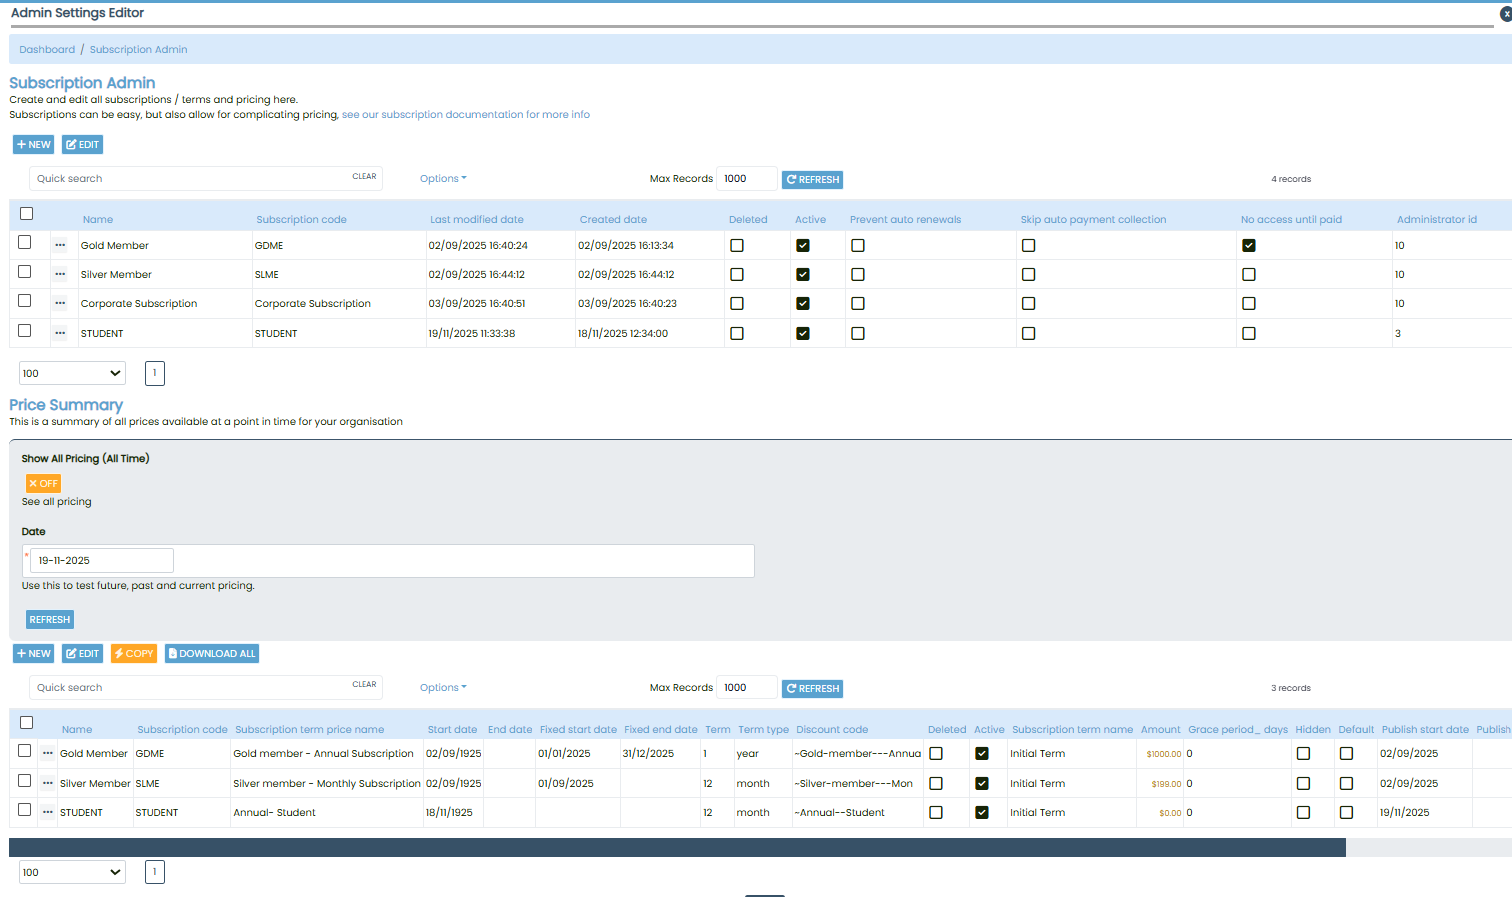
Task: Open the Options dropdown in price summary
Action: click(x=443, y=688)
